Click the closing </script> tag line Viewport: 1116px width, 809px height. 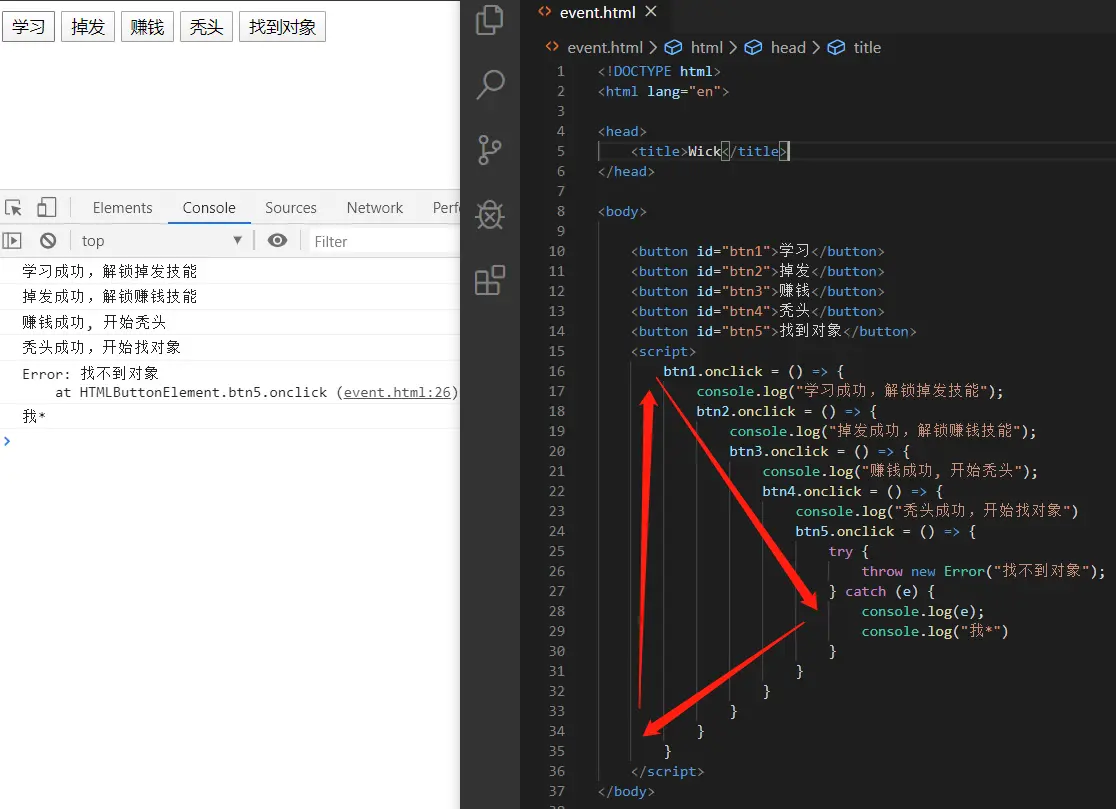(667, 771)
